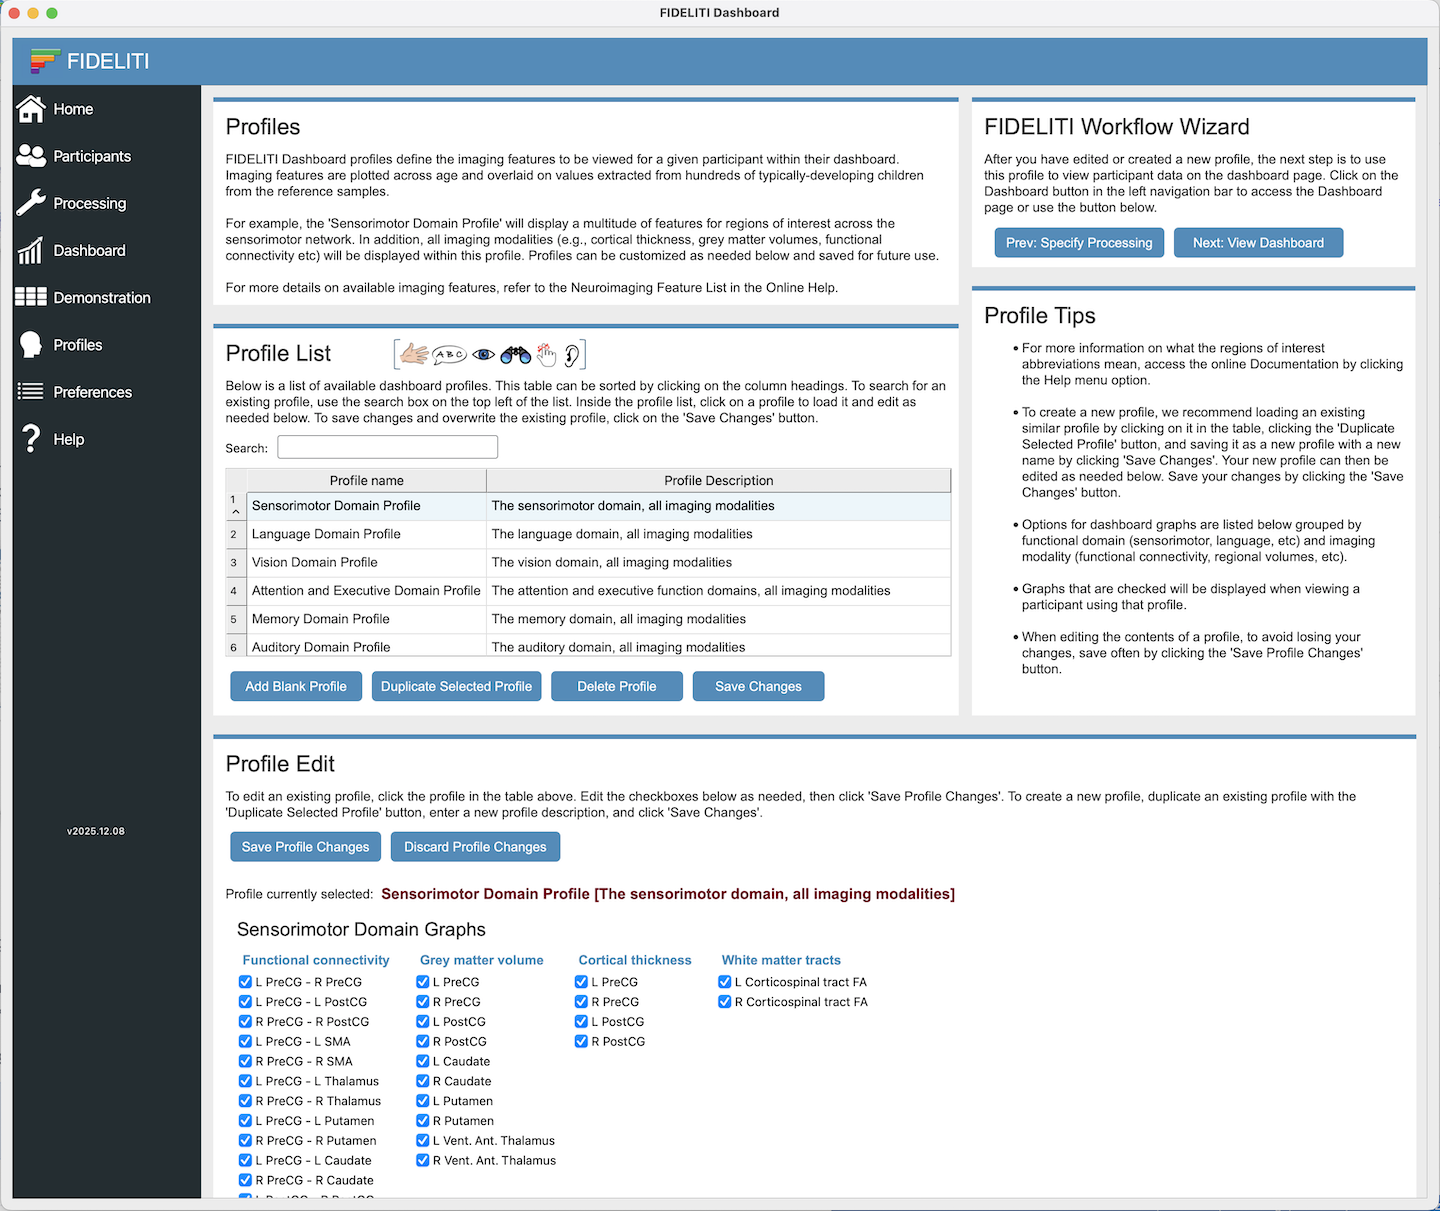Sort by Profile Description column header
Image resolution: width=1440 pixels, height=1211 pixels.
pyautogui.click(x=718, y=480)
